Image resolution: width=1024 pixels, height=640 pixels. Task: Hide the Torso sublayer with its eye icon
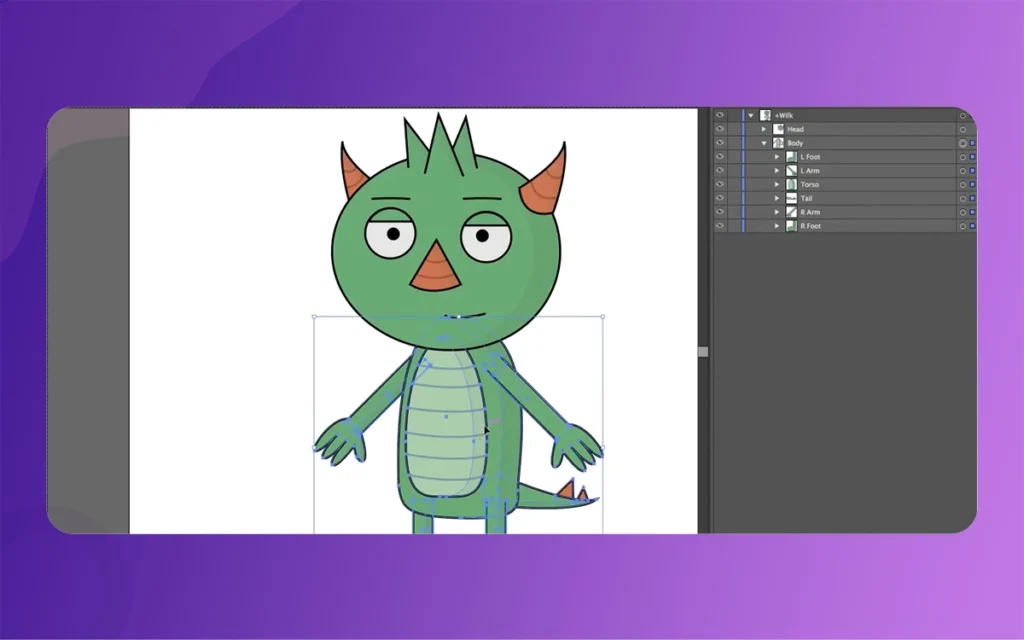click(x=720, y=185)
